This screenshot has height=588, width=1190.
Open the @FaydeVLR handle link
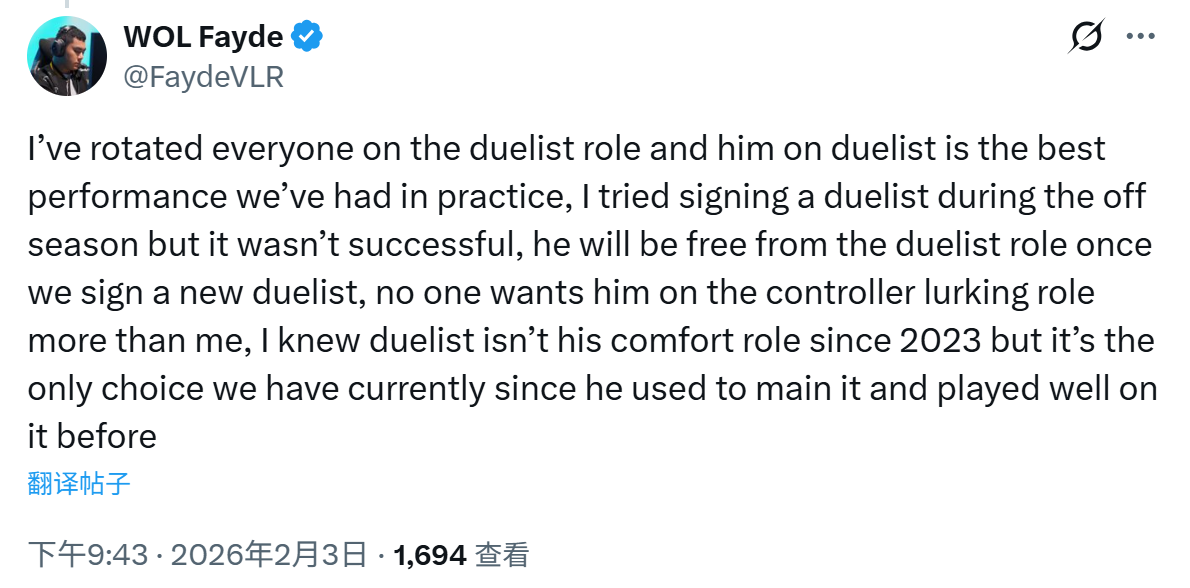203,77
